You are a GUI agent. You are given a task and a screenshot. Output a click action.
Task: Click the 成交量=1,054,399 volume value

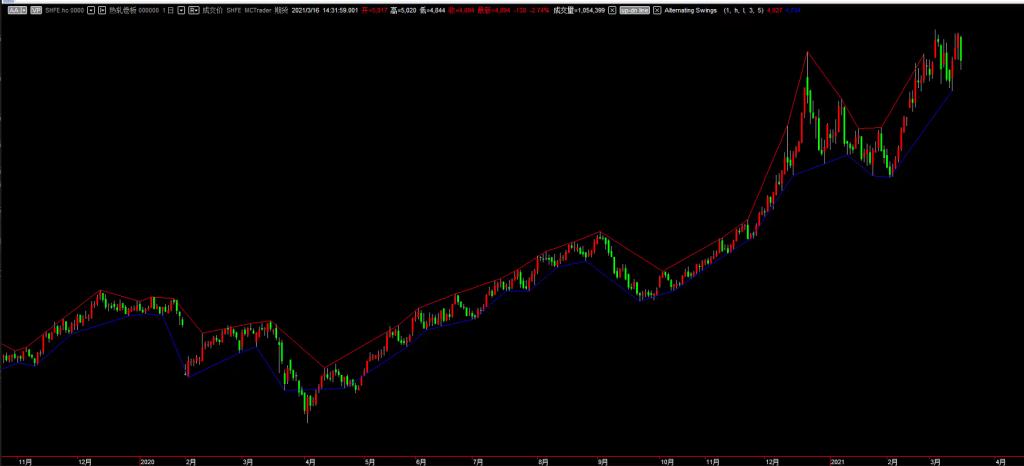[x=579, y=10]
